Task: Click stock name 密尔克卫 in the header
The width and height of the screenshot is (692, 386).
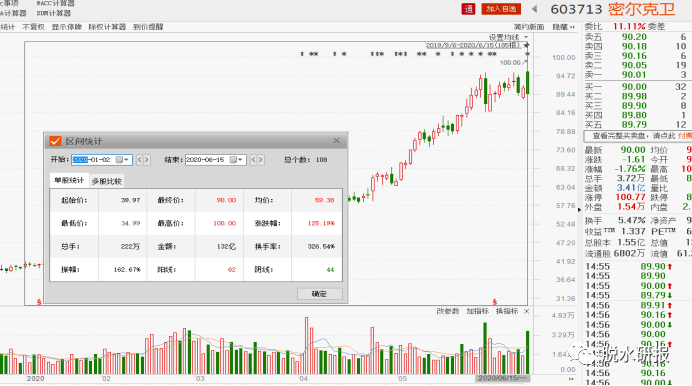Action: [642, 9]
